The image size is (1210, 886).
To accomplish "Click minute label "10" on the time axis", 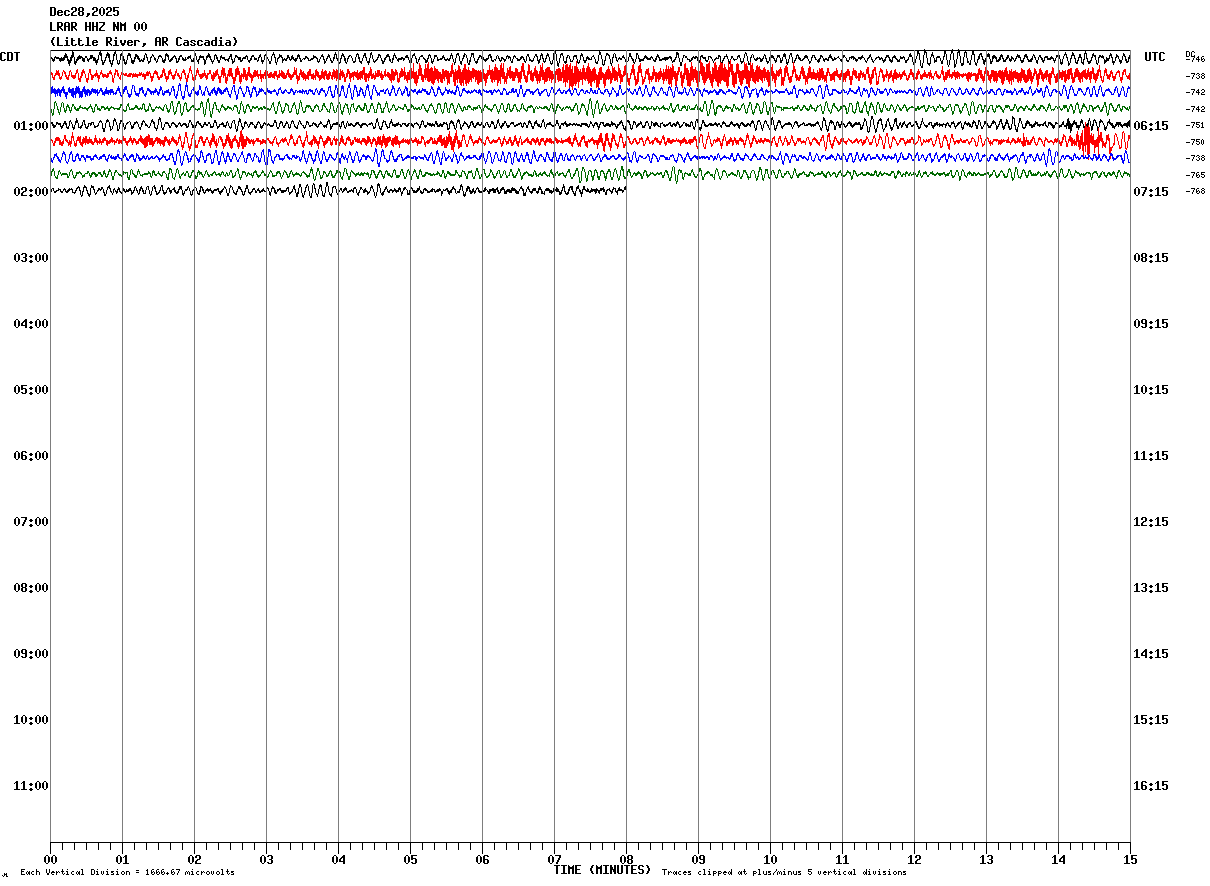I will [770, 859].
